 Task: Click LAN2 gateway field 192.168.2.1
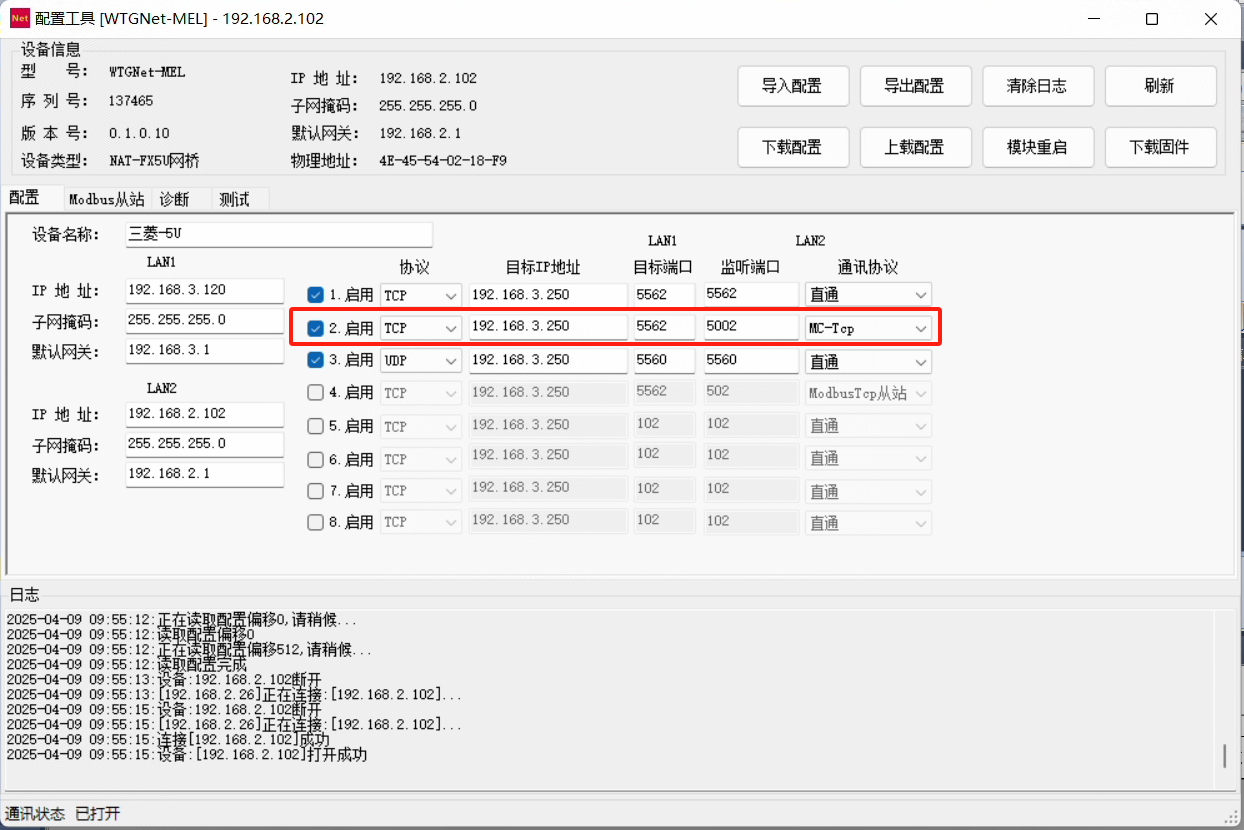point(205,474)
